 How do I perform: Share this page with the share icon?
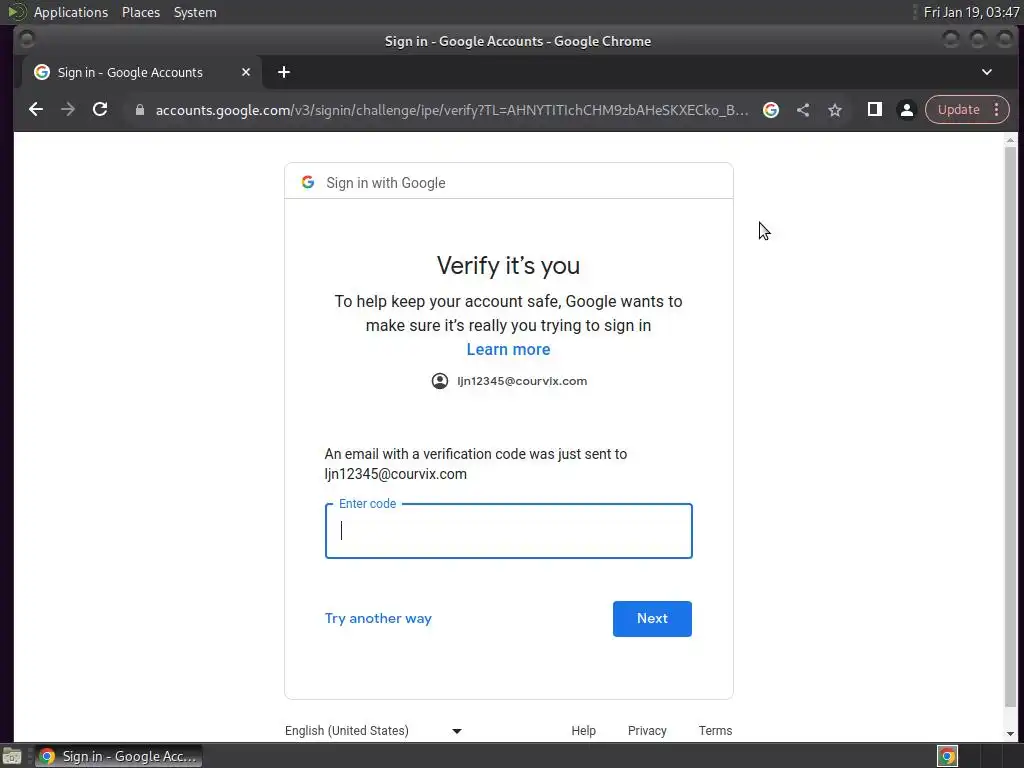[x=803, y=110]
